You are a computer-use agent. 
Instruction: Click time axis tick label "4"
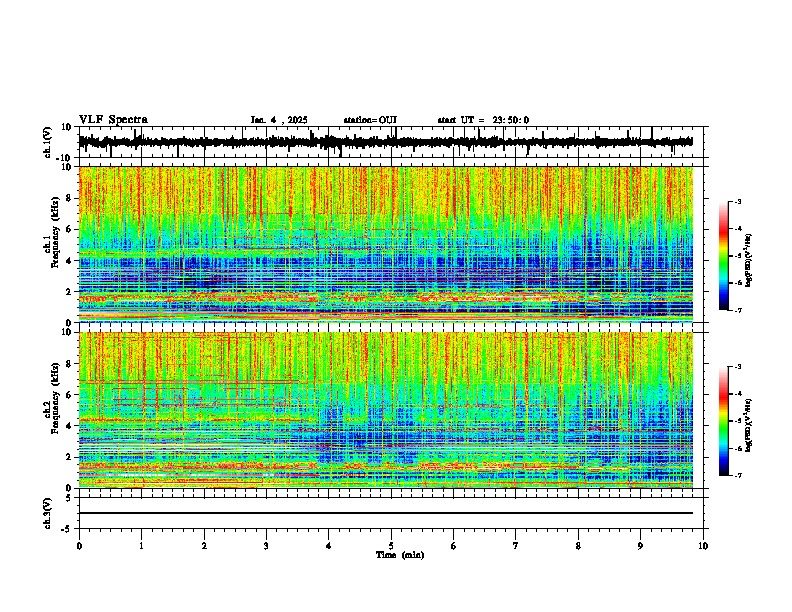[x=329, y=546]
